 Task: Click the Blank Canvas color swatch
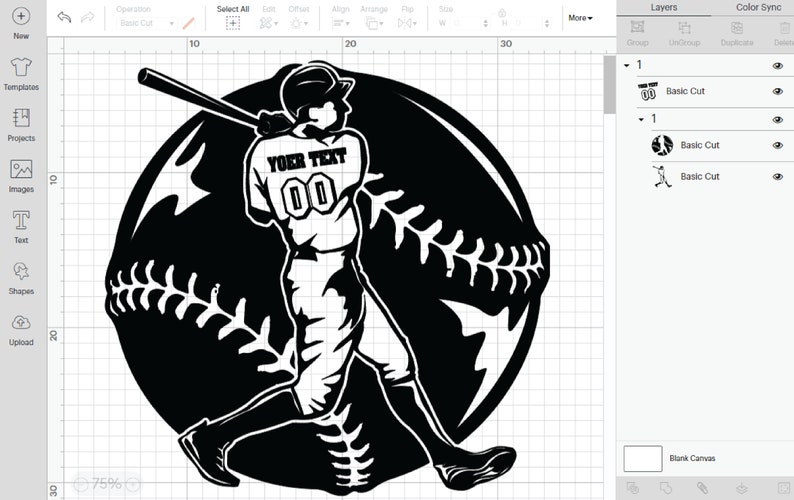(643, 458)
